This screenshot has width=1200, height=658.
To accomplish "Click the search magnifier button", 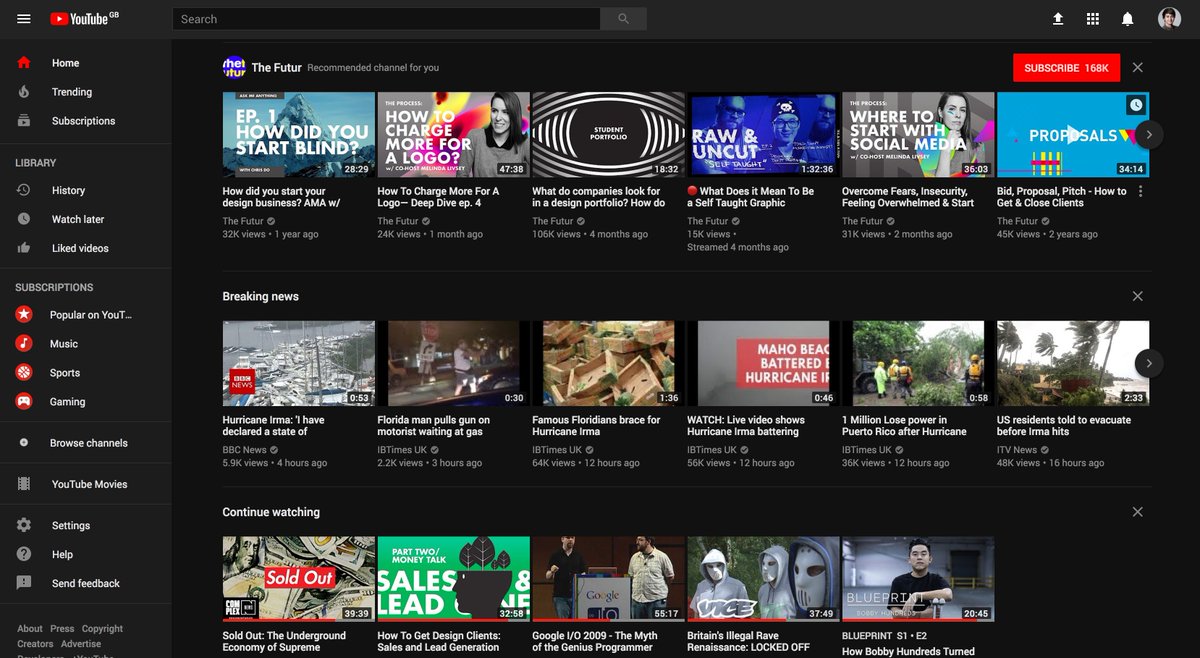I will (624, 19).
